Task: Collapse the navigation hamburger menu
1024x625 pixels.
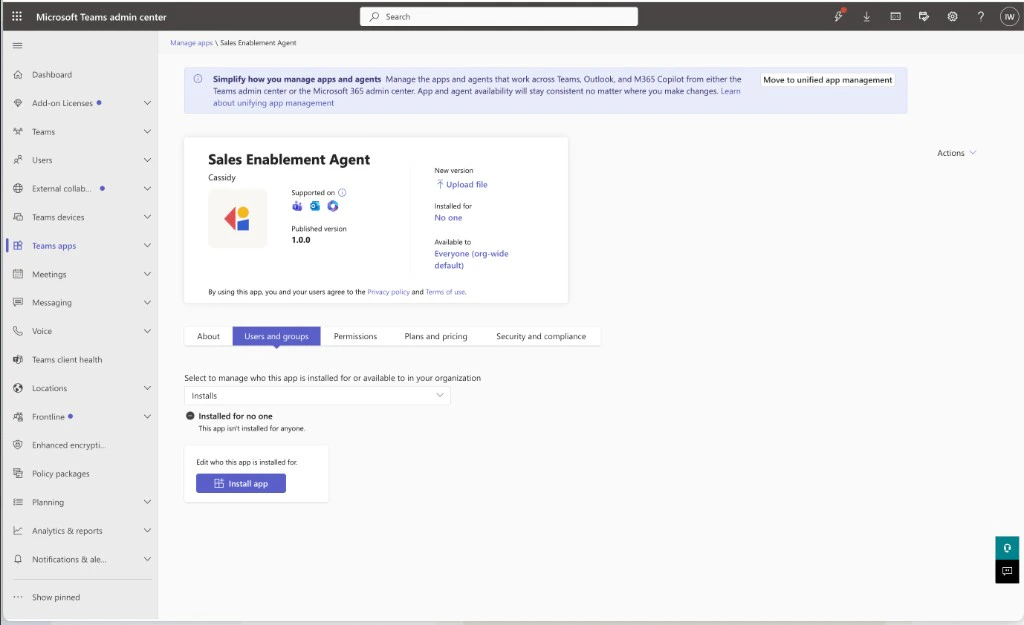Action: coord(18,45)
